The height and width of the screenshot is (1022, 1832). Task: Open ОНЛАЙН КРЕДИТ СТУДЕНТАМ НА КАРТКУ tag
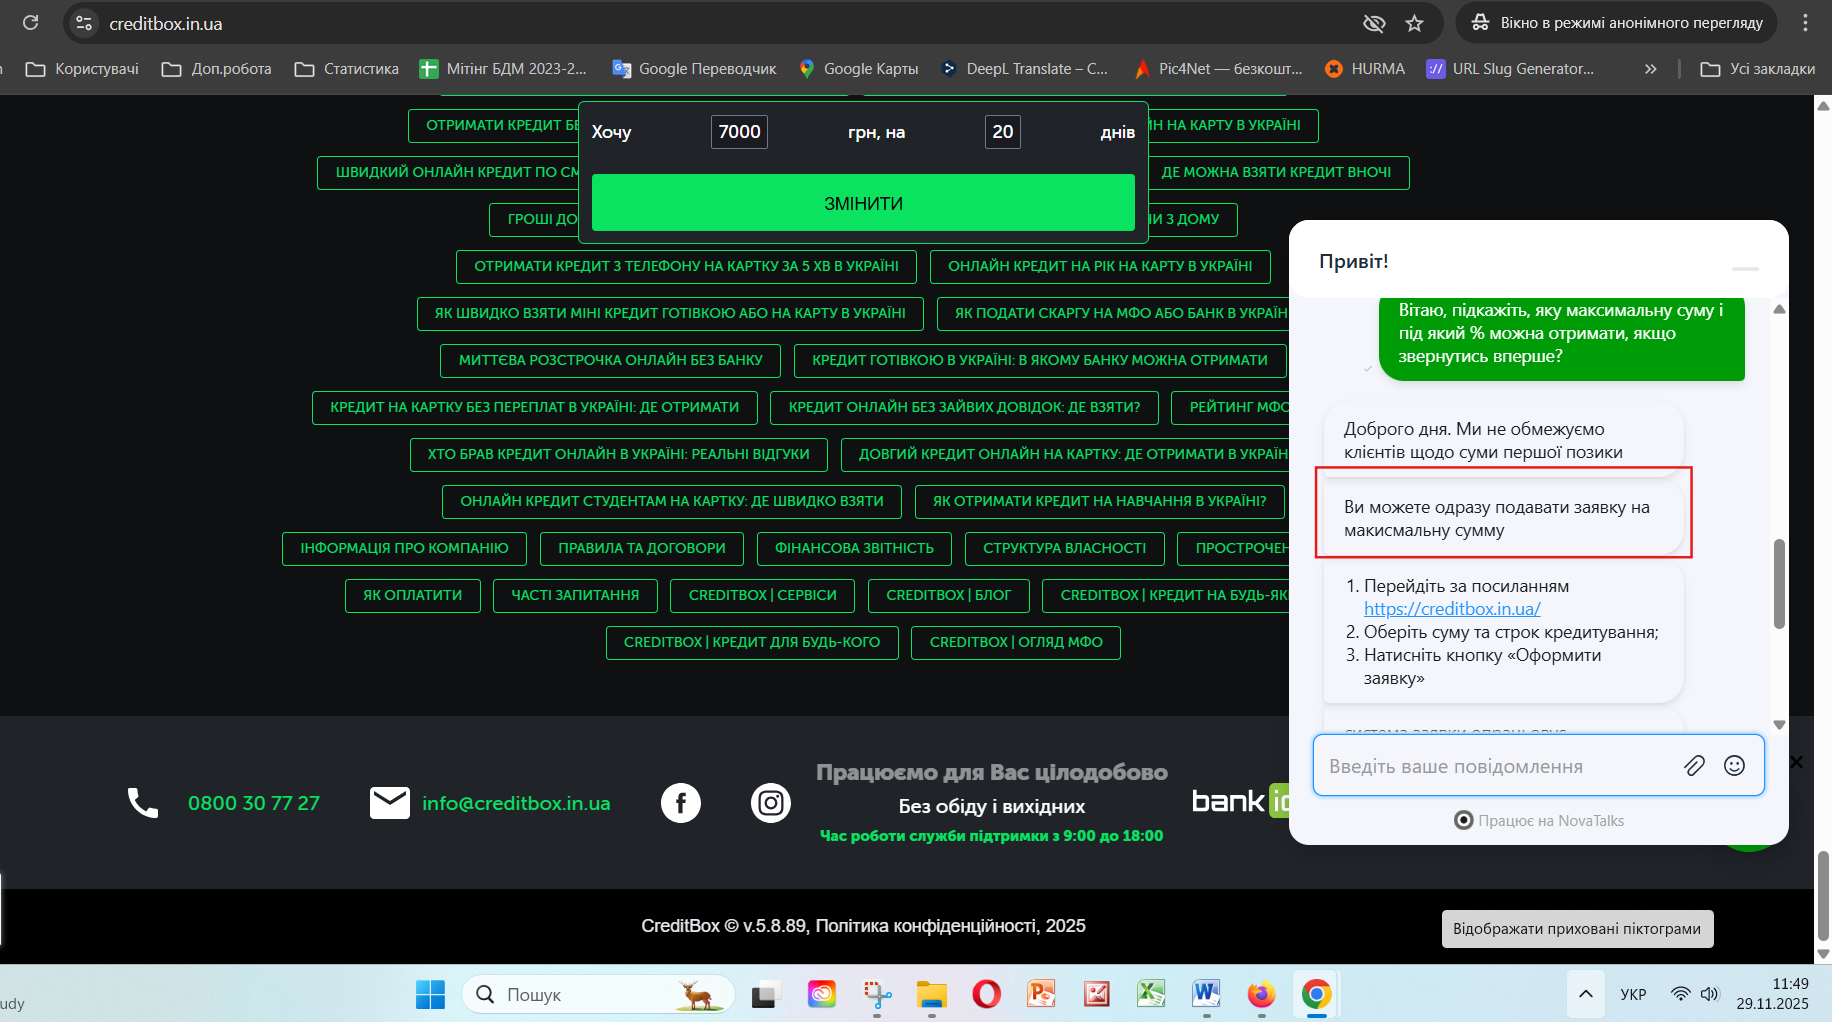point(672,501)
